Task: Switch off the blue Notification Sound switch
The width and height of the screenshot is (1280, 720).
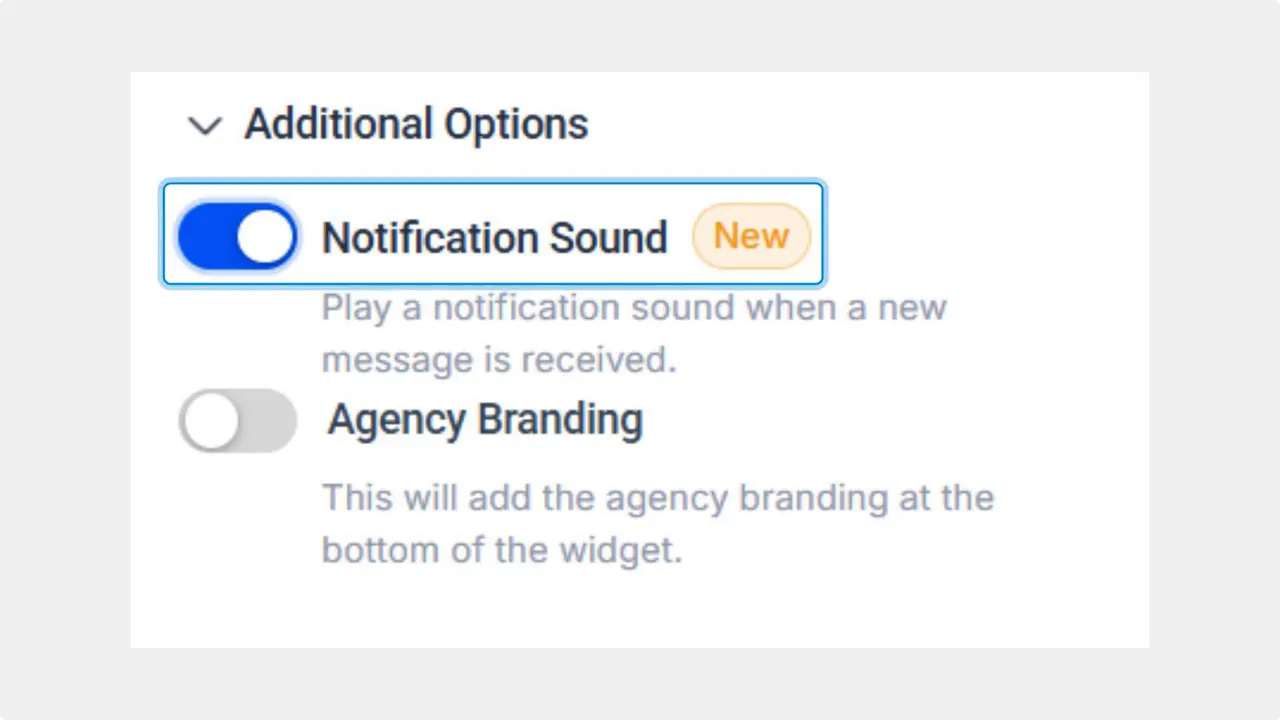Action: click(x=237, y=236)
